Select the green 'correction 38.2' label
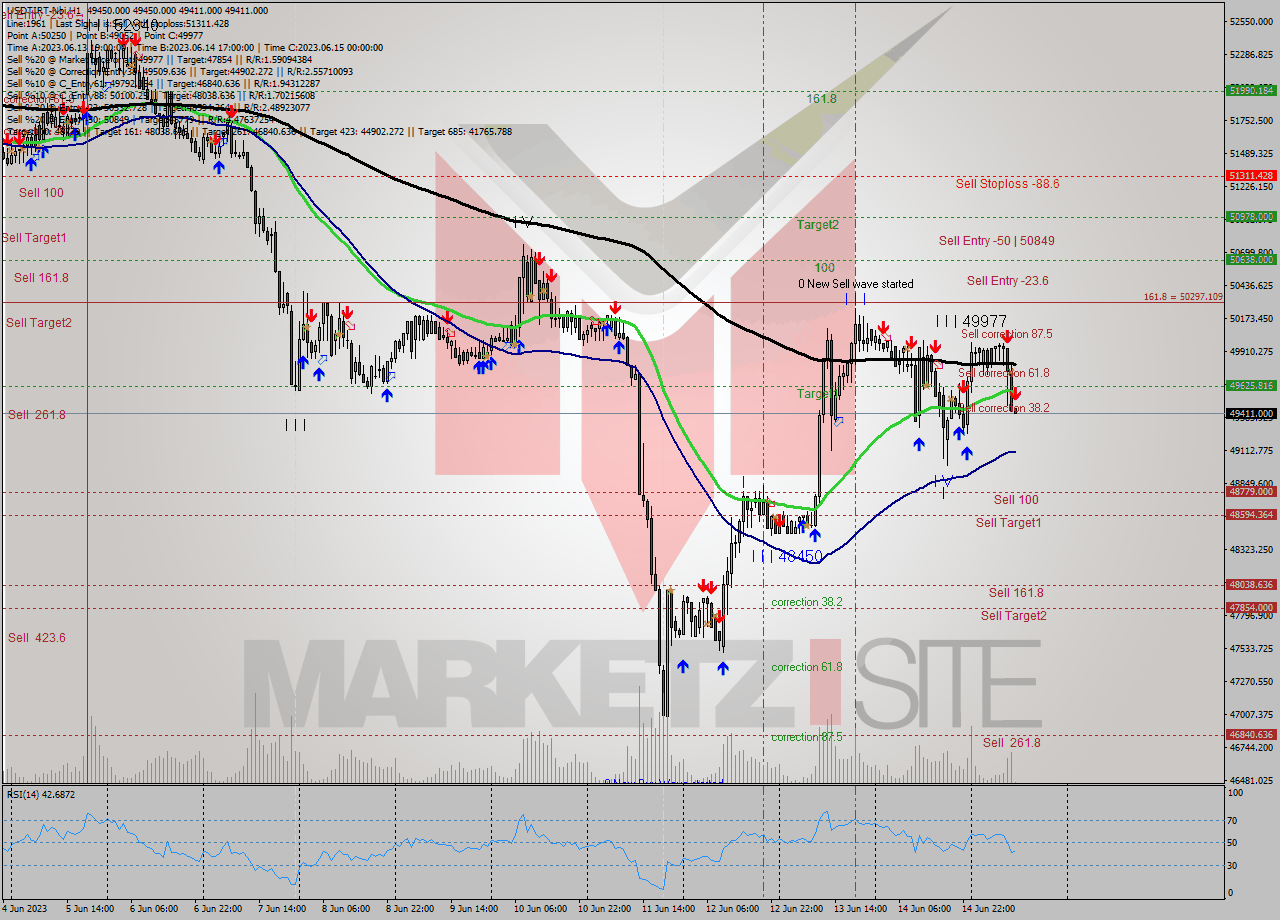Image resolution: width=1280 pixels, height=920 pixels. [x=807, y=602]
